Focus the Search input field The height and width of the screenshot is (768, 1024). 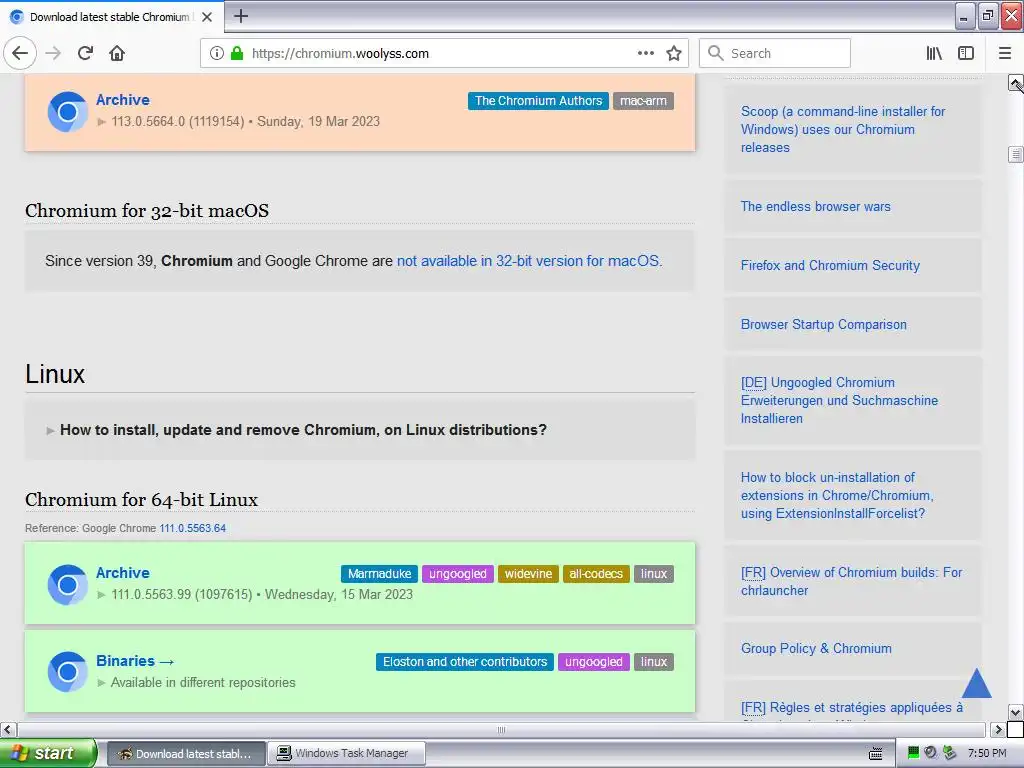click(x=775, y=53)
